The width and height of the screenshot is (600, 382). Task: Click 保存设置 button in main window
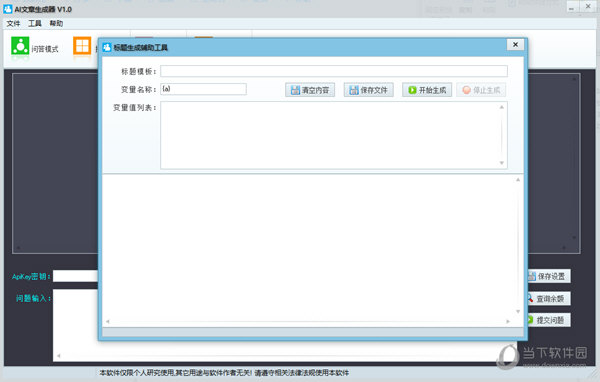[549, 276]
